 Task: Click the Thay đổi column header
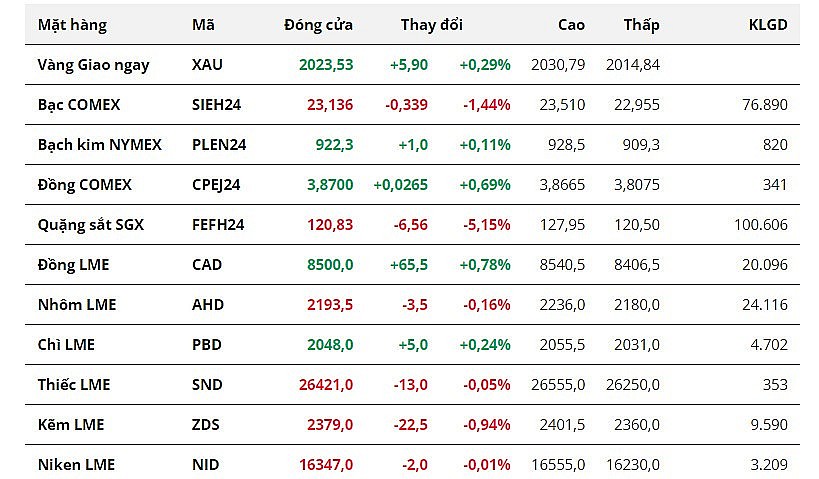tap(431, 25)
